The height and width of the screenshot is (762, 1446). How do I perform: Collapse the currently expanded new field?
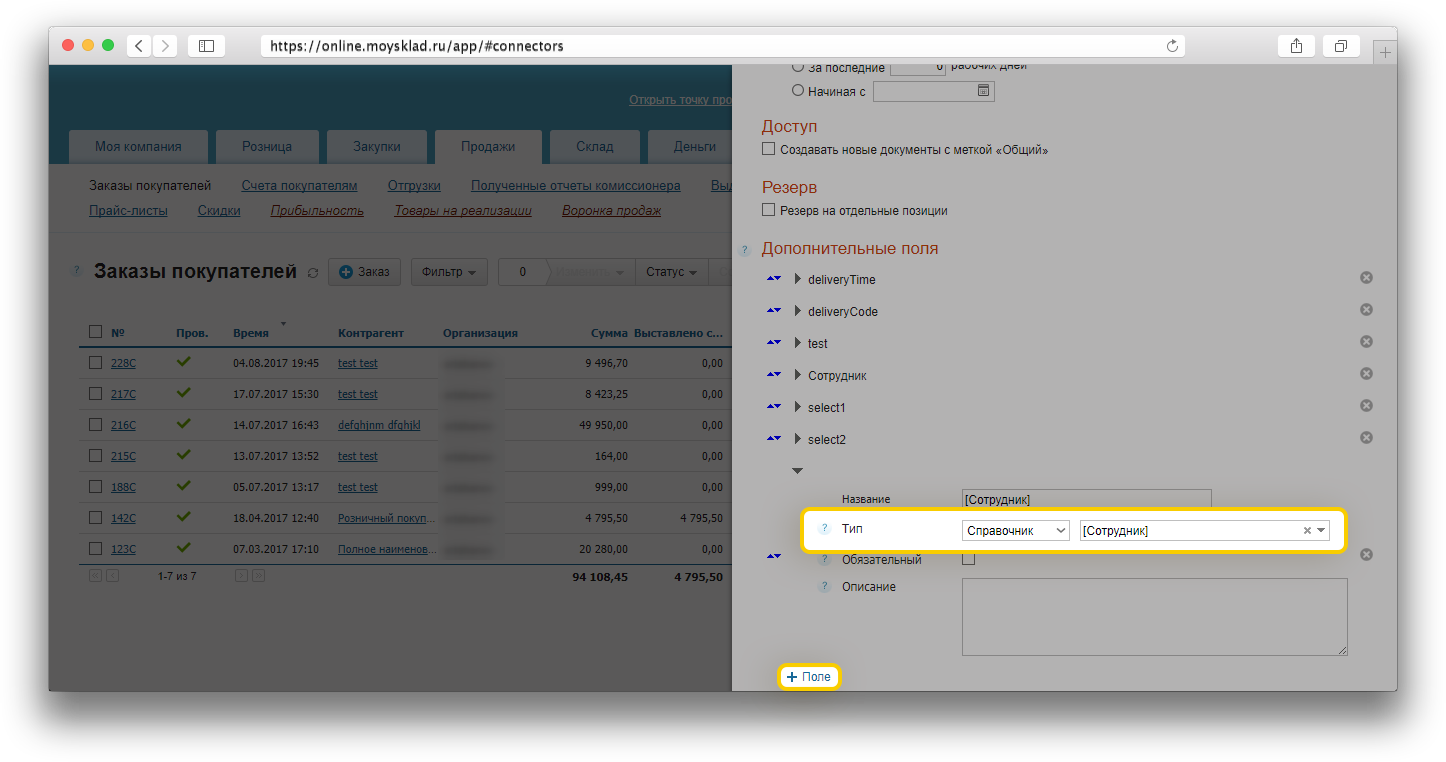click(797, 470)
